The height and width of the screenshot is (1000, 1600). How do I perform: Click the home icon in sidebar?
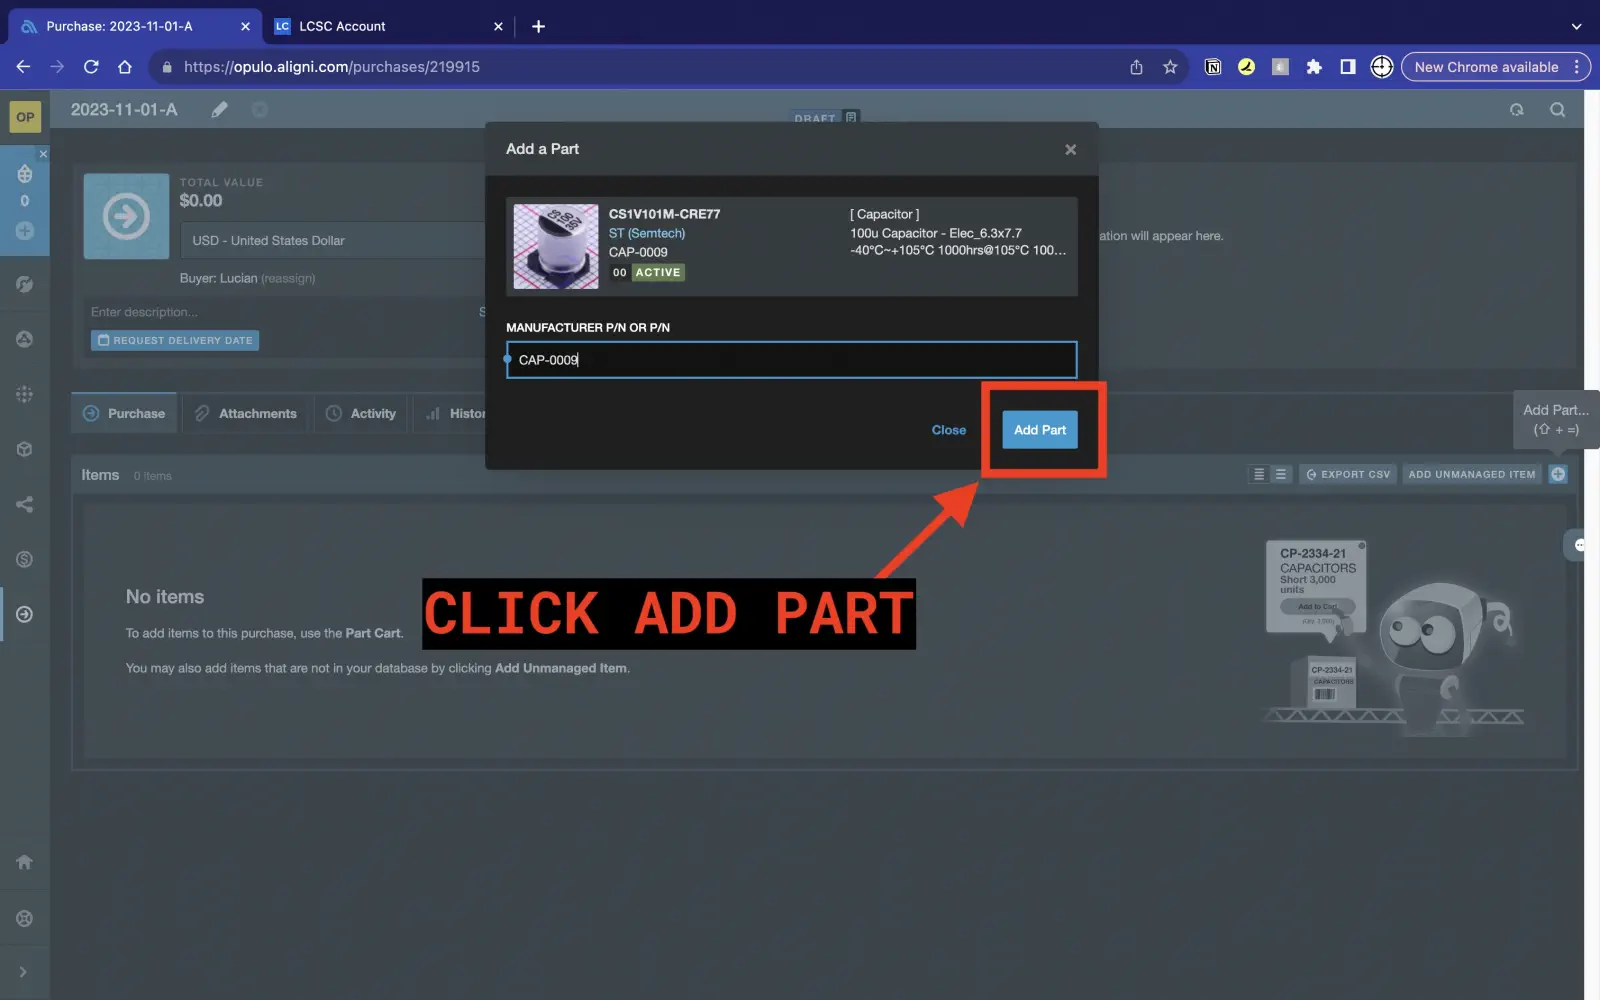[25, 862]
